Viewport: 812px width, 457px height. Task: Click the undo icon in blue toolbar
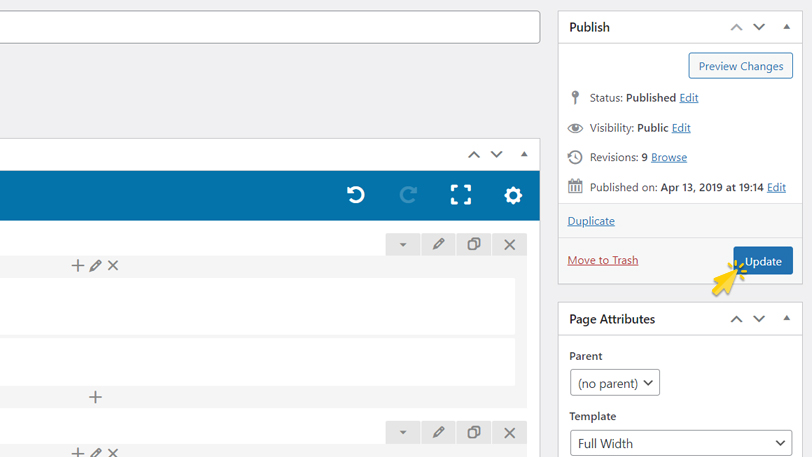[355, 195]
